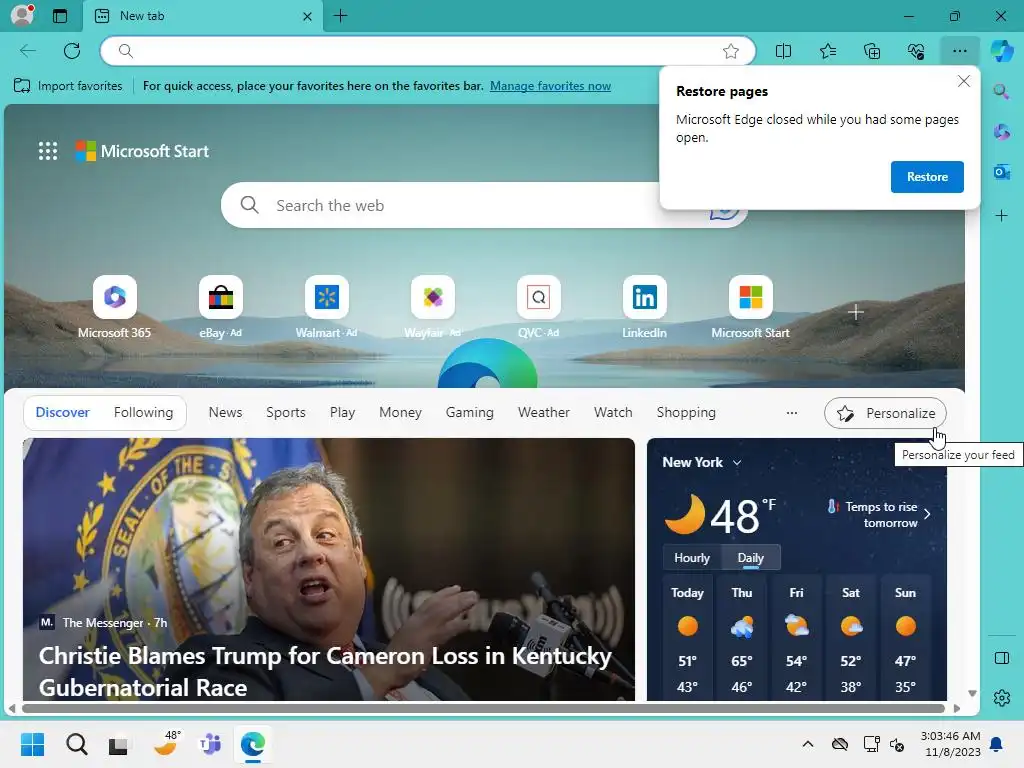Image resolution: width=1024 pixels, height=768 pixels.
Task: Open the QVC quick link
Action: tap(539, 308)
